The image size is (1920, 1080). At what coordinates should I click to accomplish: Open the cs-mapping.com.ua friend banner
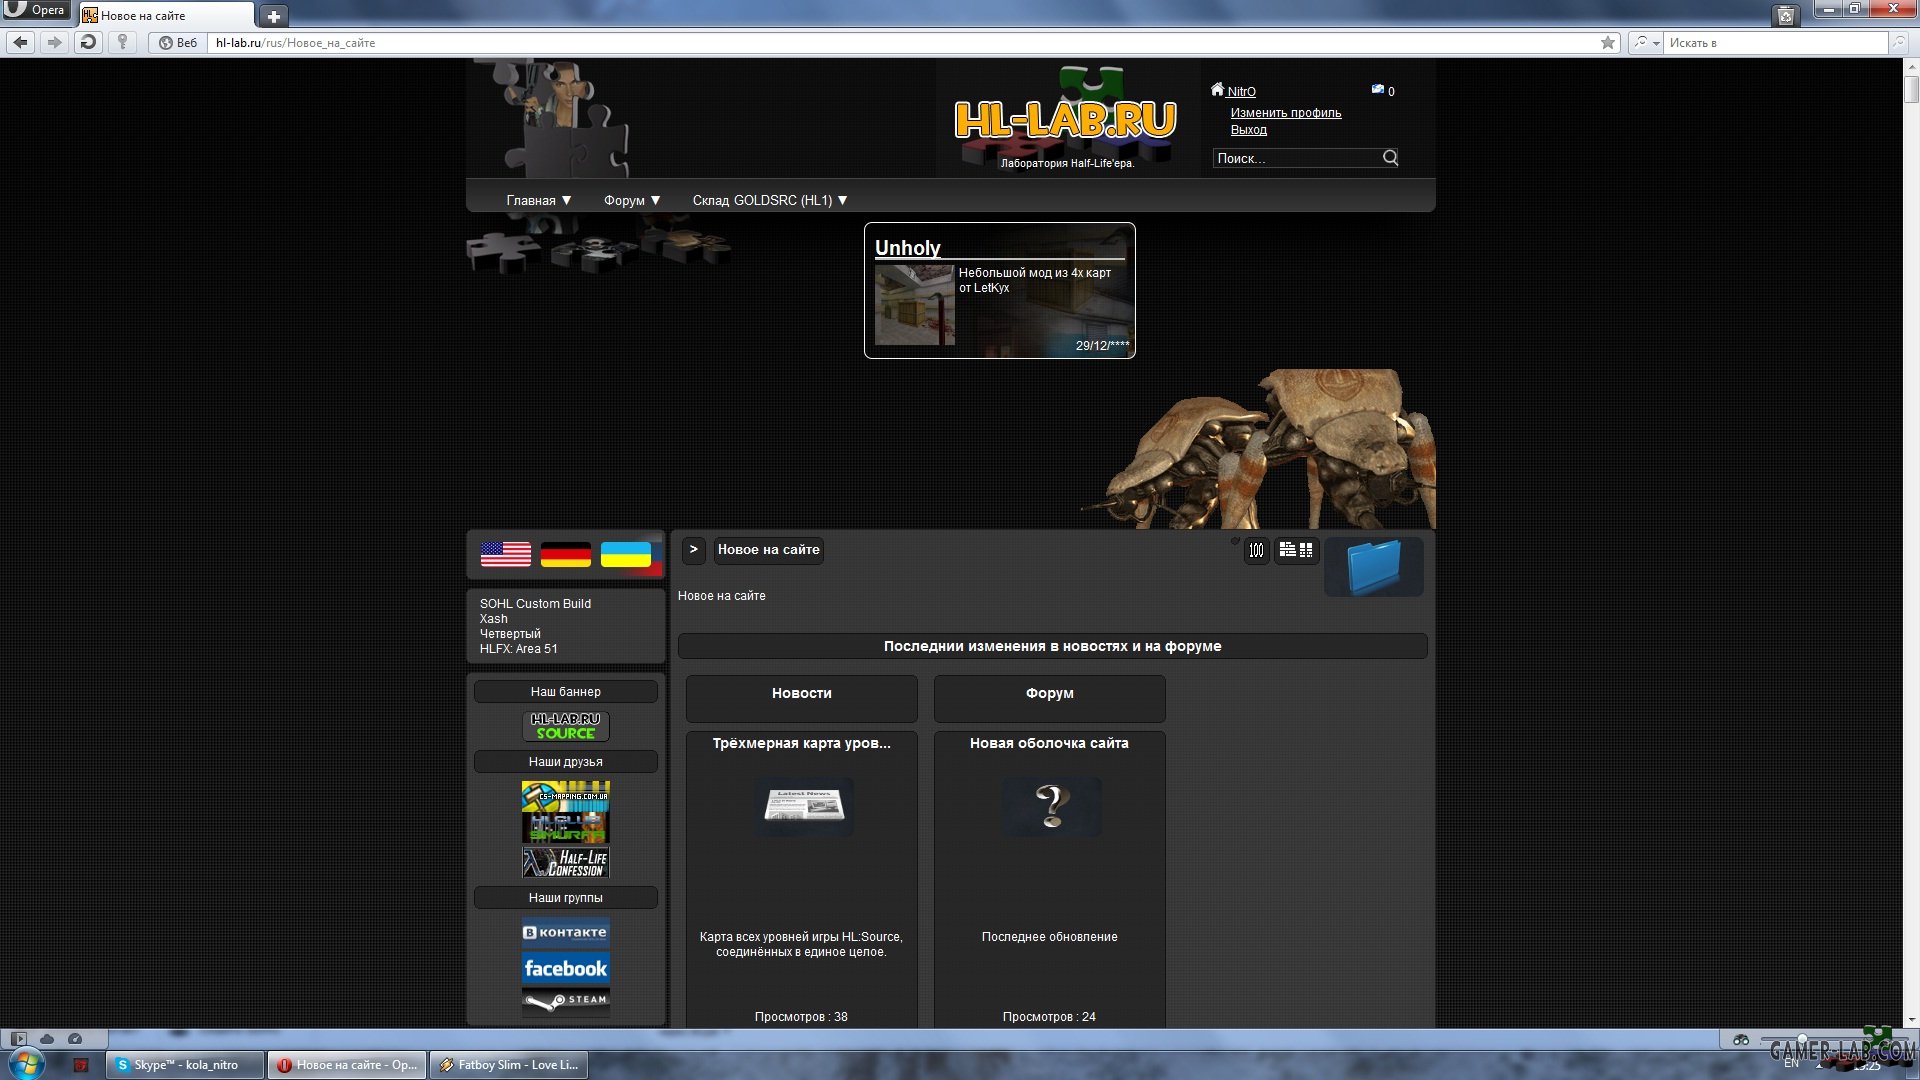point(566,795)
